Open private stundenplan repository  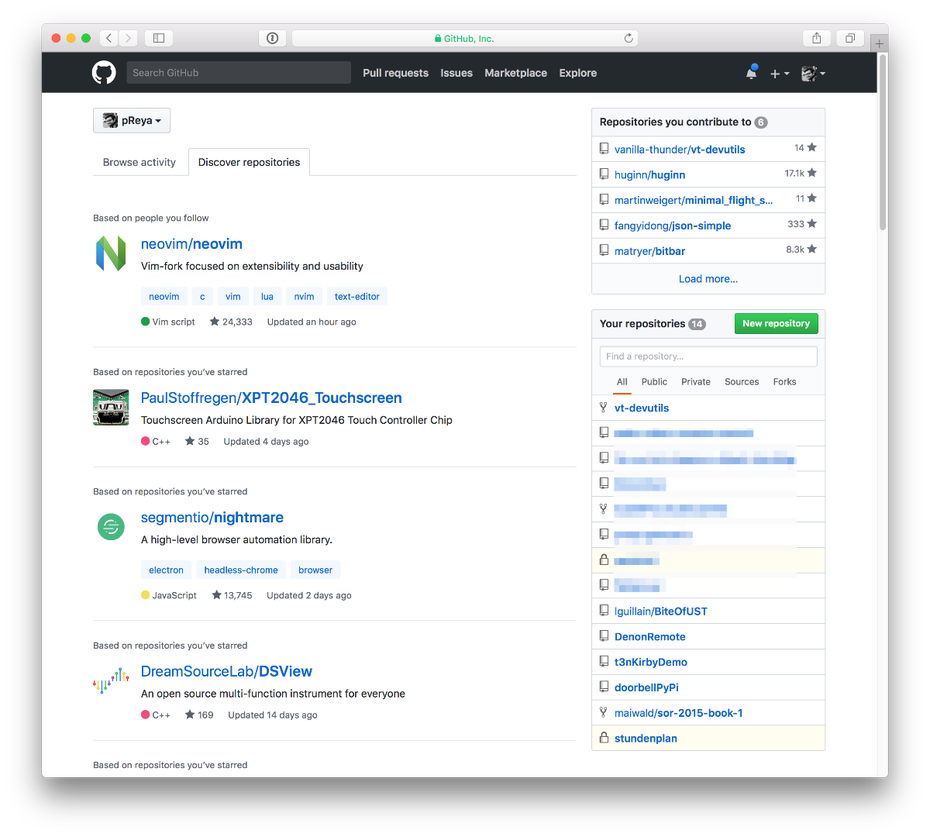pos(645,739)
